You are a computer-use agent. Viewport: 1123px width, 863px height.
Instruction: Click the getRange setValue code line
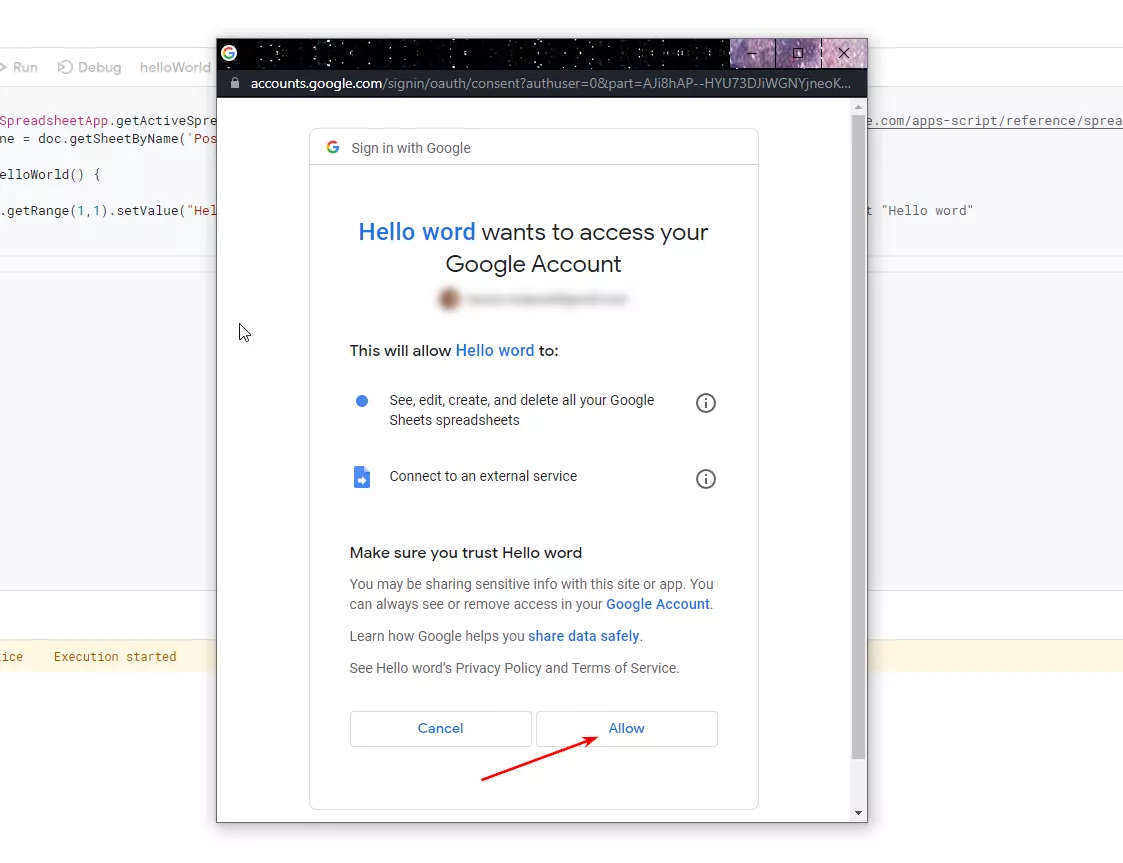tap(108, 211)
